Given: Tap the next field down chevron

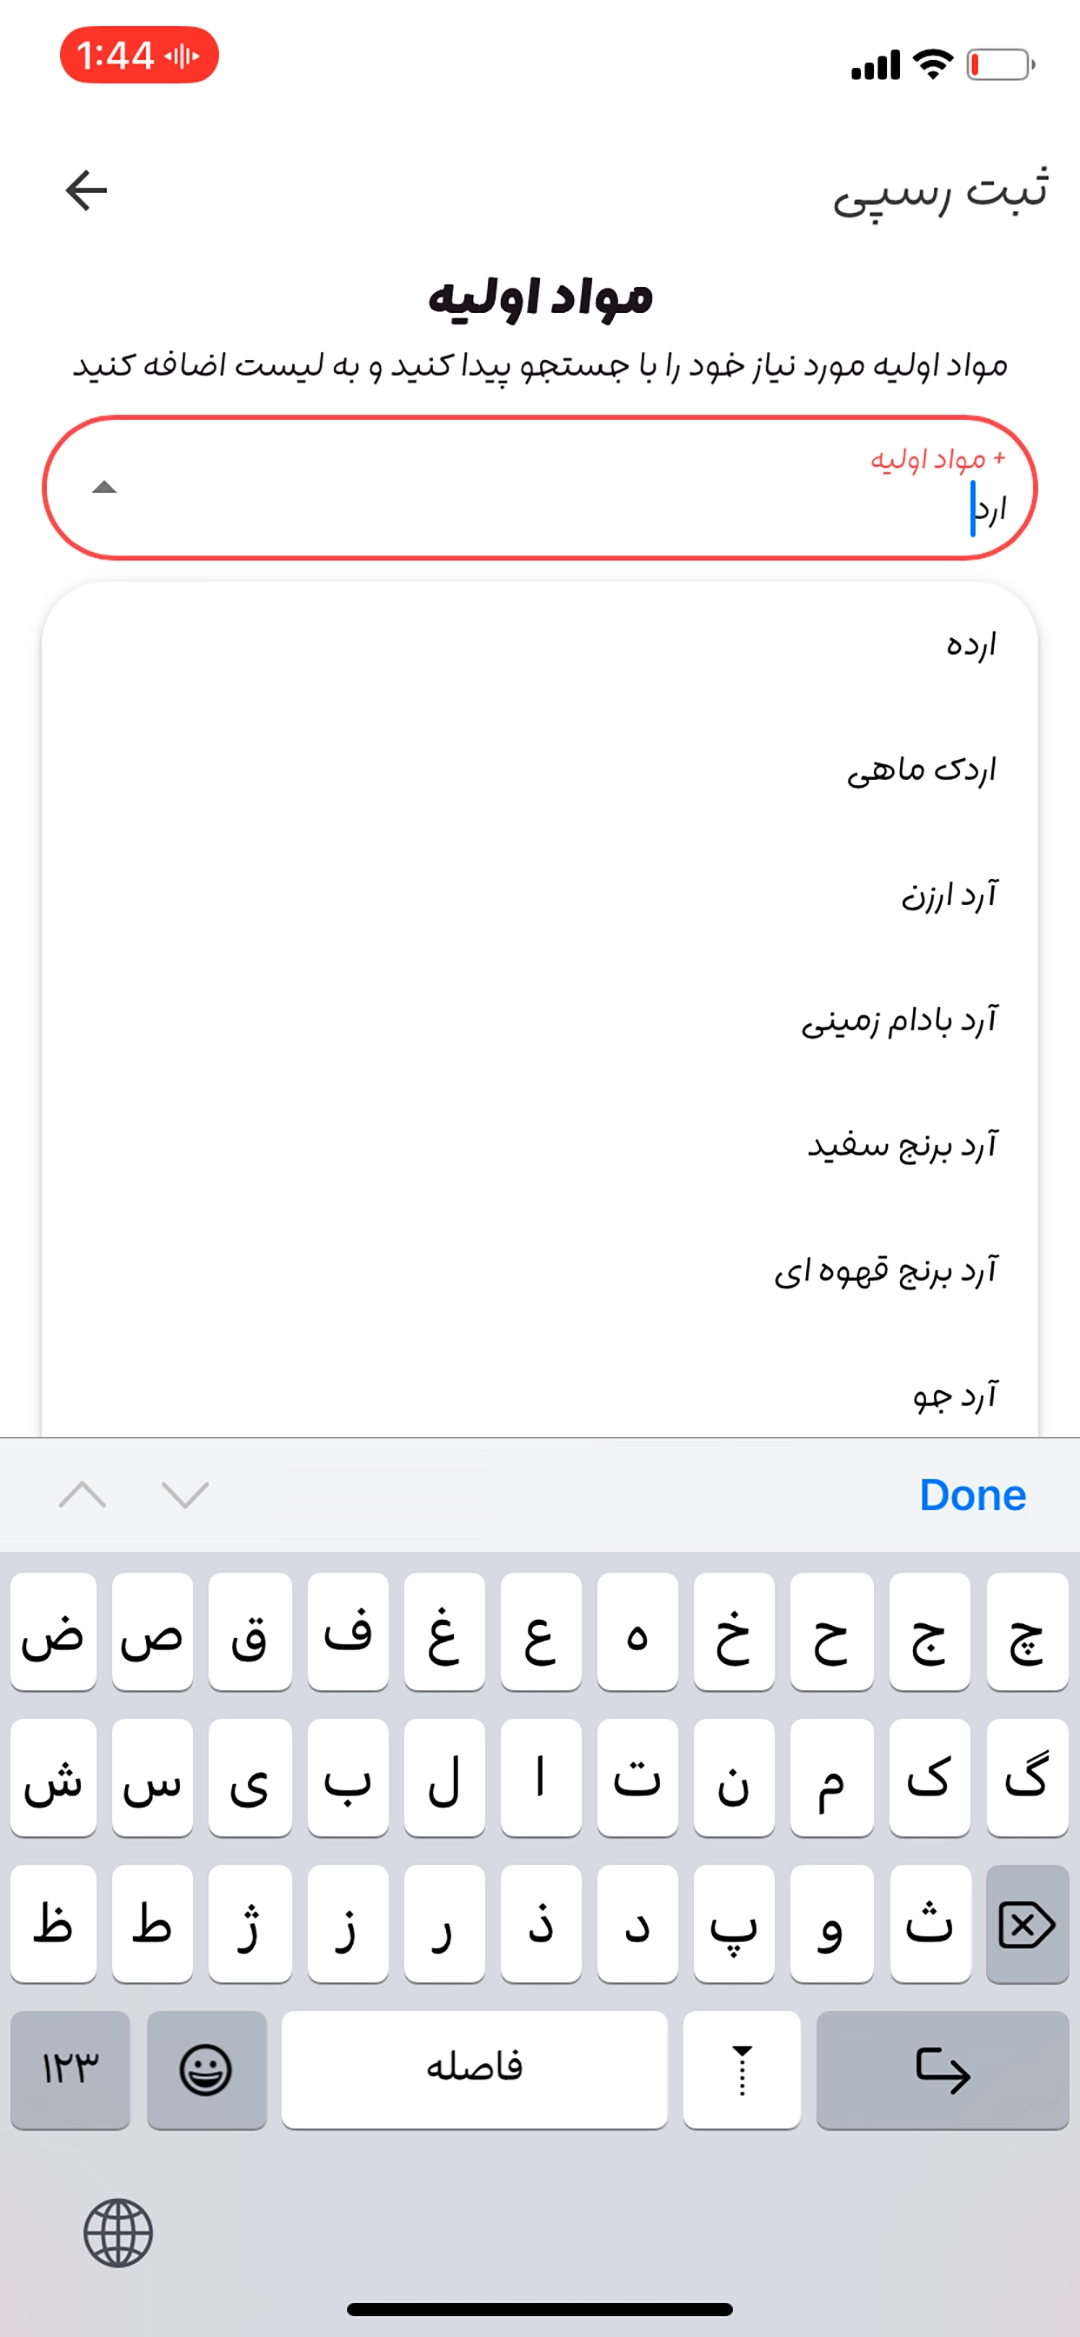Looking at the screenshot, I should coord(185,1495).
